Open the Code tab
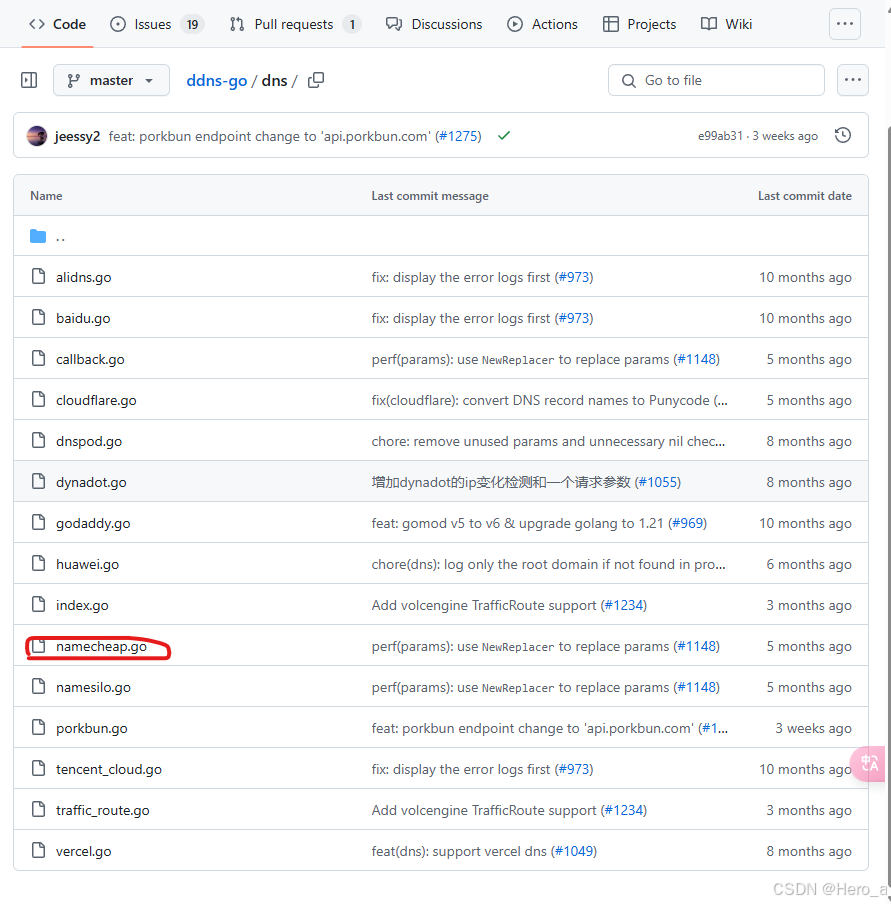Screen dimensions: 891x904 [x=57, y=24]
